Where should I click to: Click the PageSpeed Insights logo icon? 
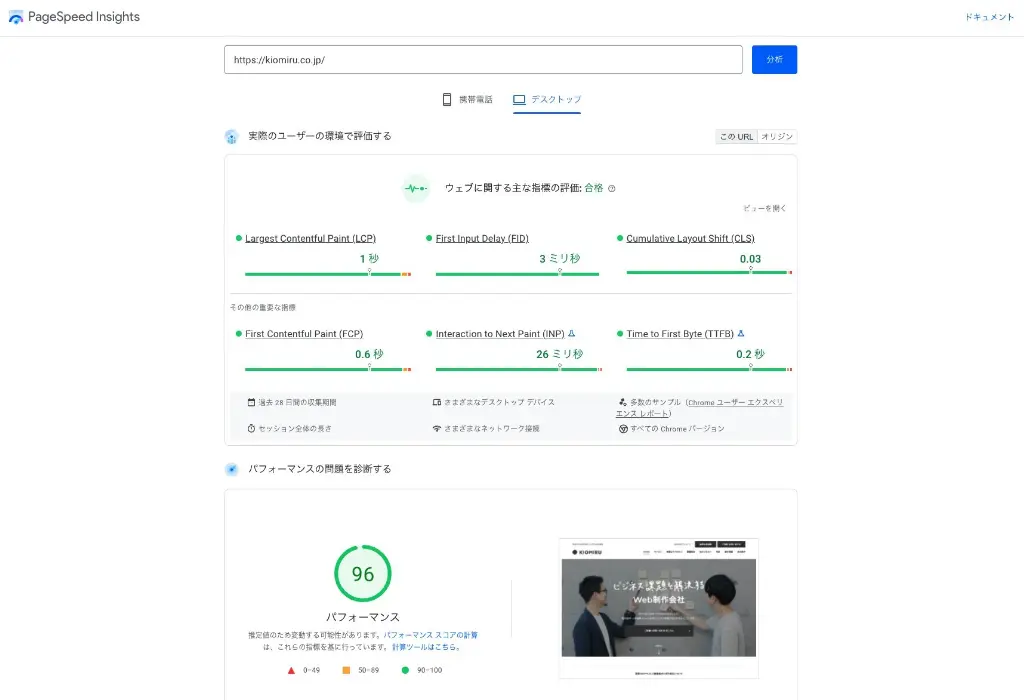pyautogui.click(x=18, y=17)
